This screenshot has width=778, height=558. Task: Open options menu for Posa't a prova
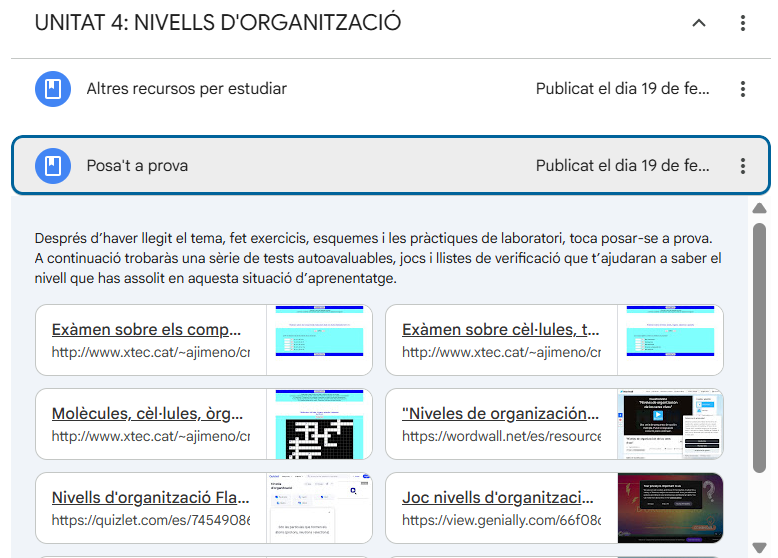point(742,166)
